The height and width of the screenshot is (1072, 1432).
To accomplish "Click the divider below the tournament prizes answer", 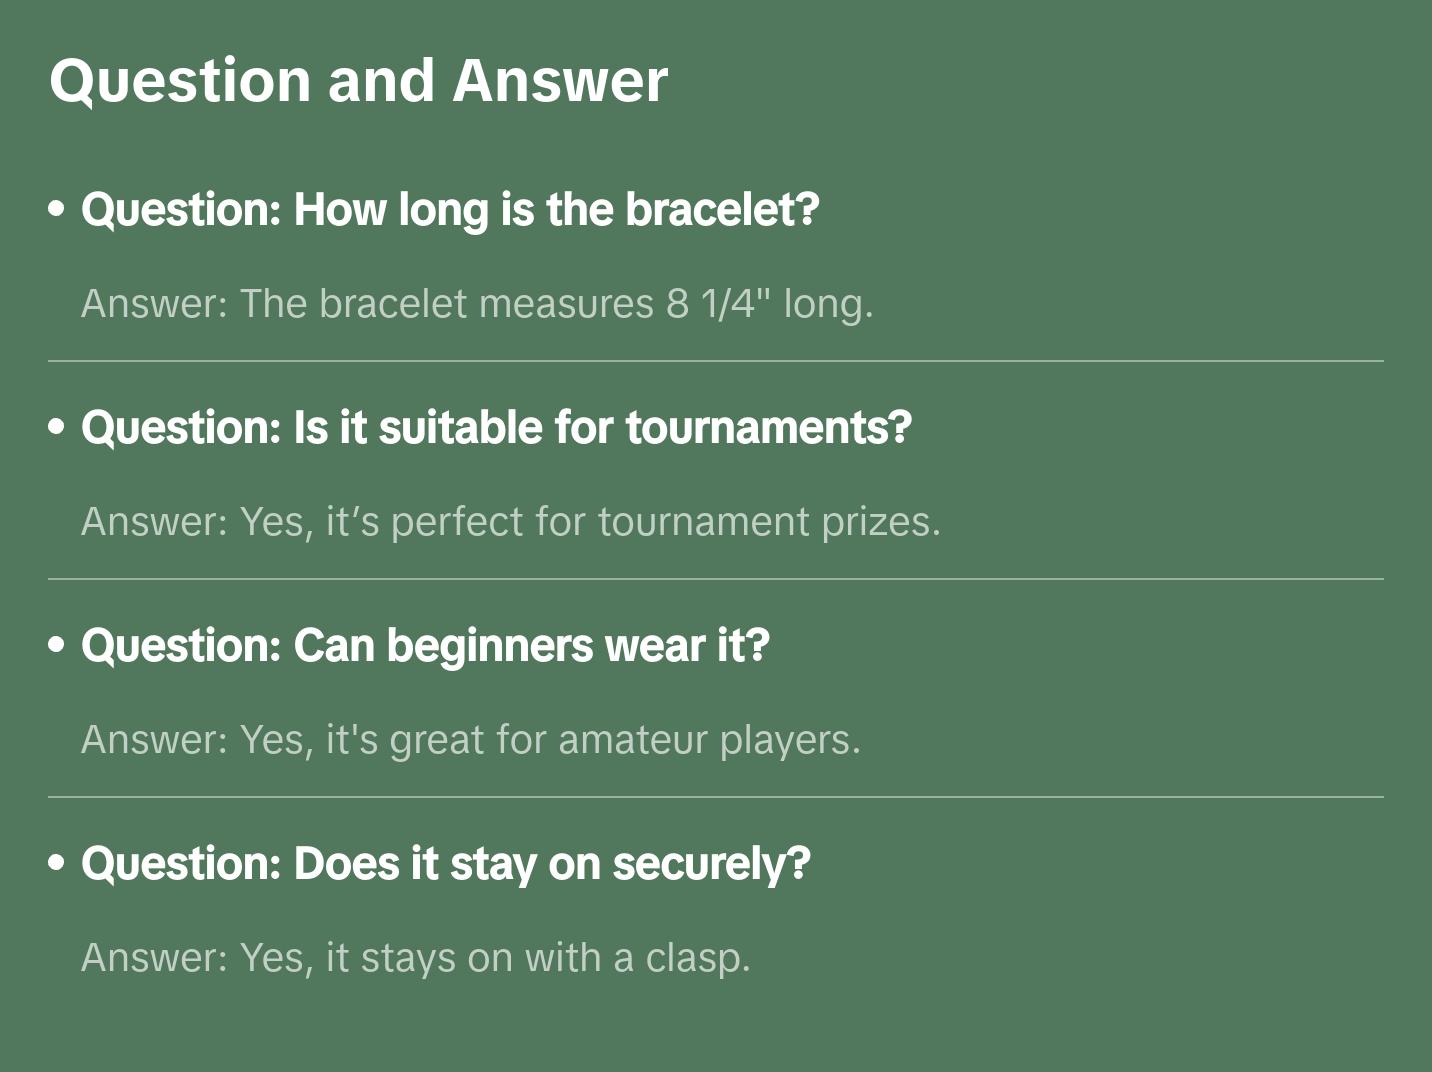I will point(716,579).
